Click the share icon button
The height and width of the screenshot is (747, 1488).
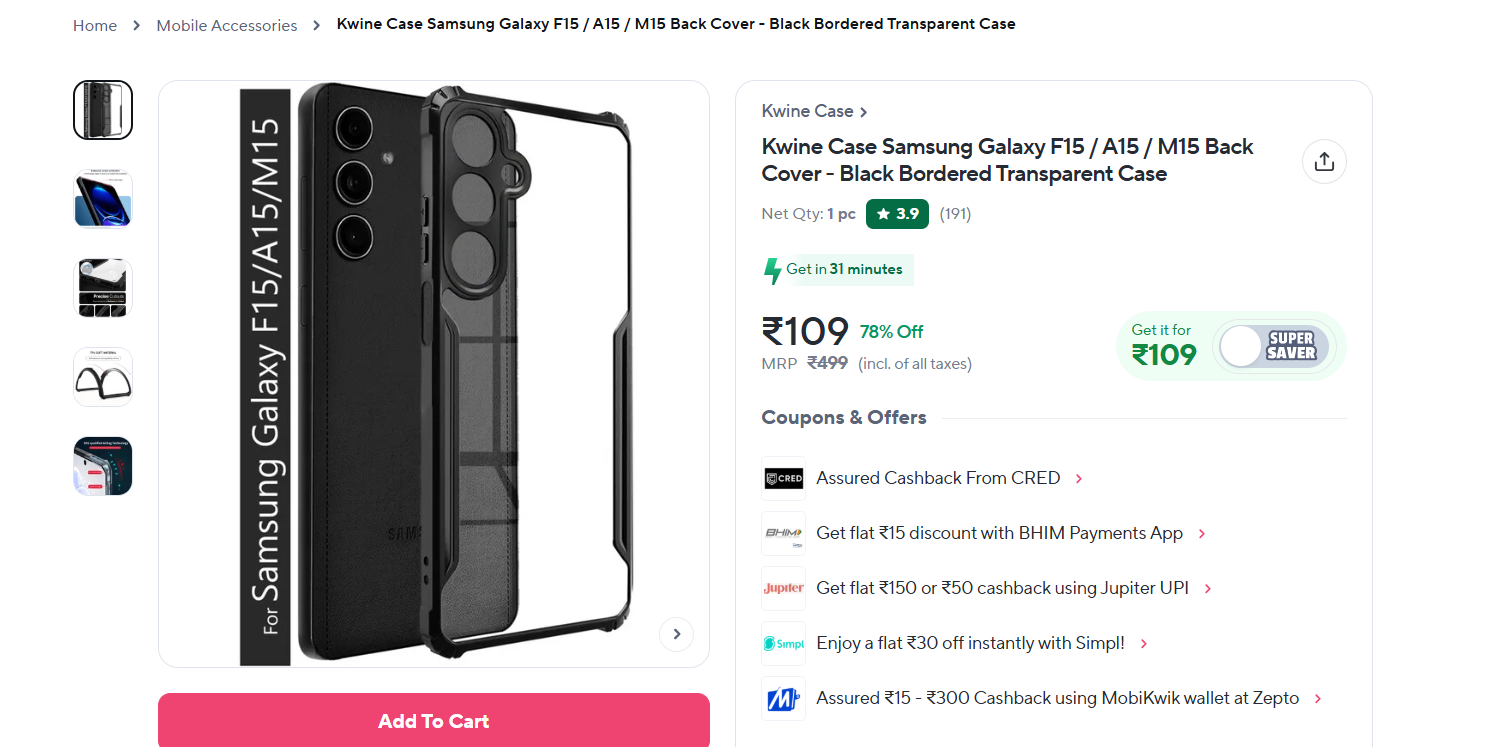[x=1324, y=162]
